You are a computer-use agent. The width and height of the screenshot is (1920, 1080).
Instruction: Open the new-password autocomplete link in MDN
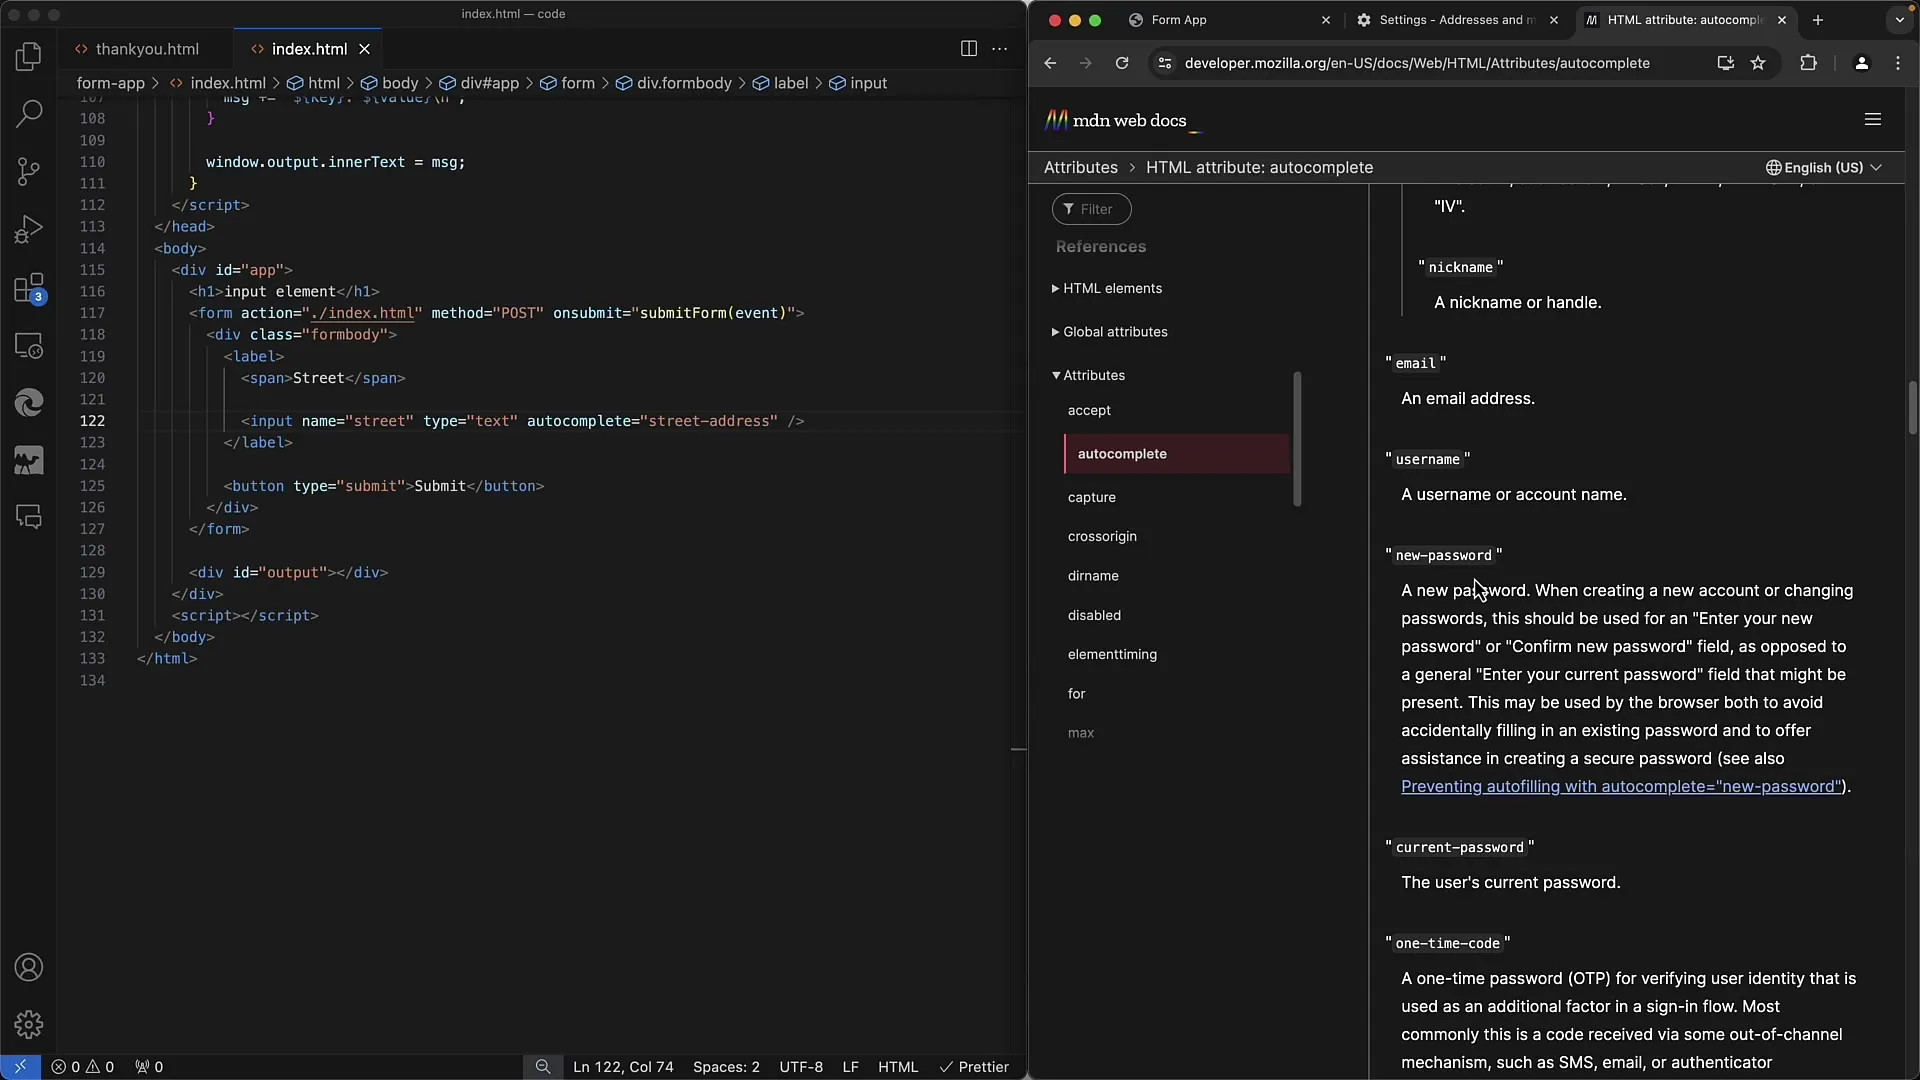[x=1619, y=785]
